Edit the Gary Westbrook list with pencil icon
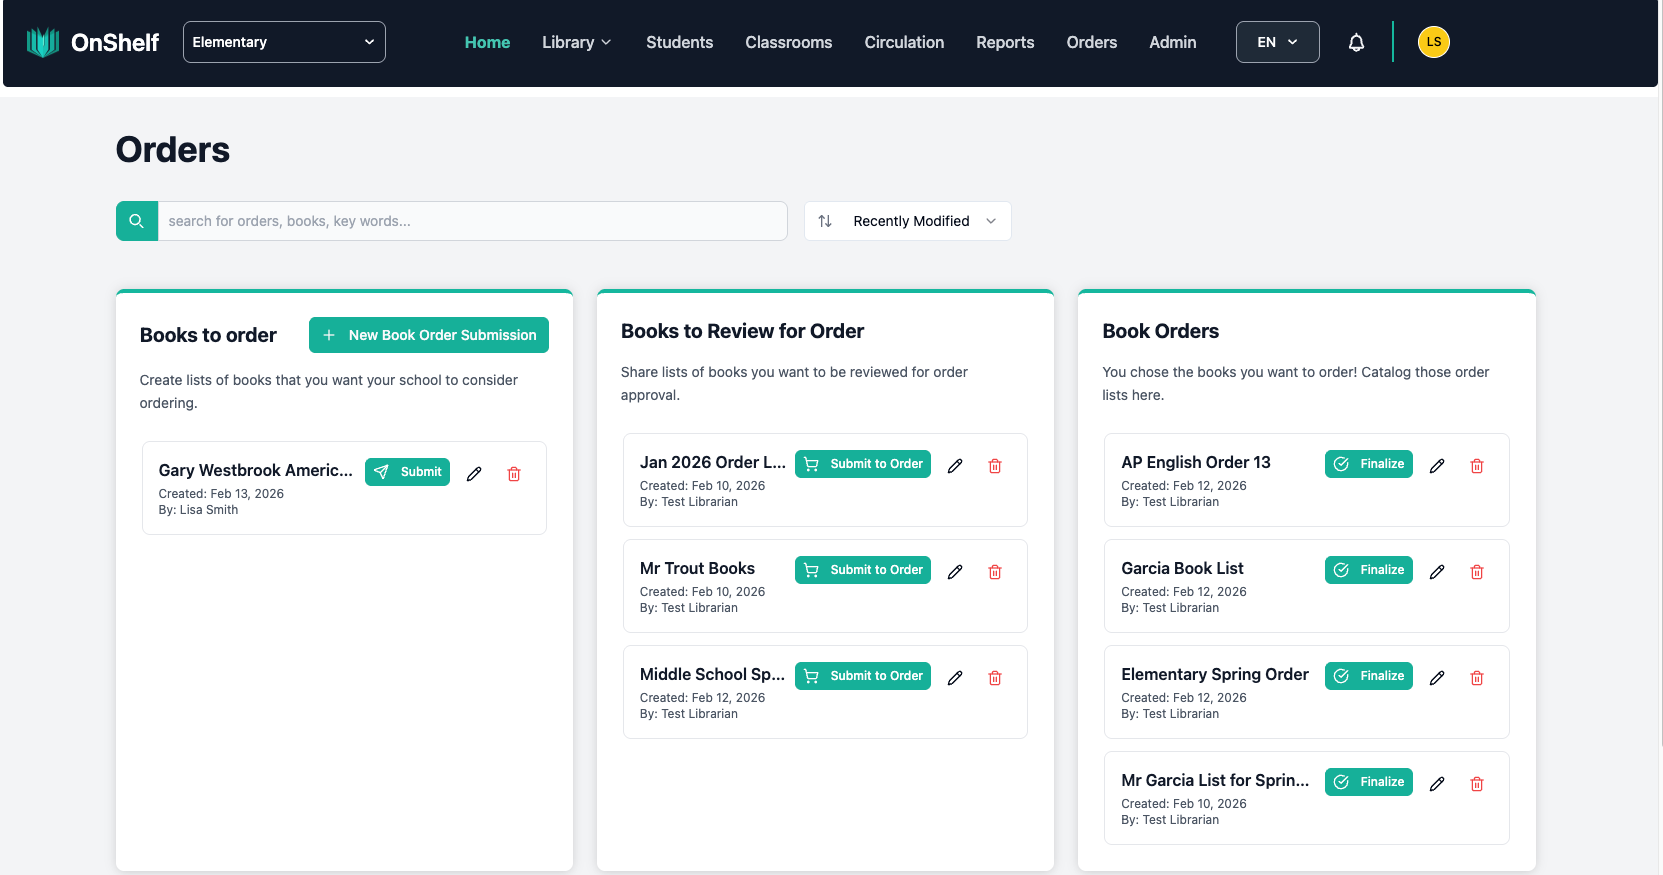 pos(474,474)
